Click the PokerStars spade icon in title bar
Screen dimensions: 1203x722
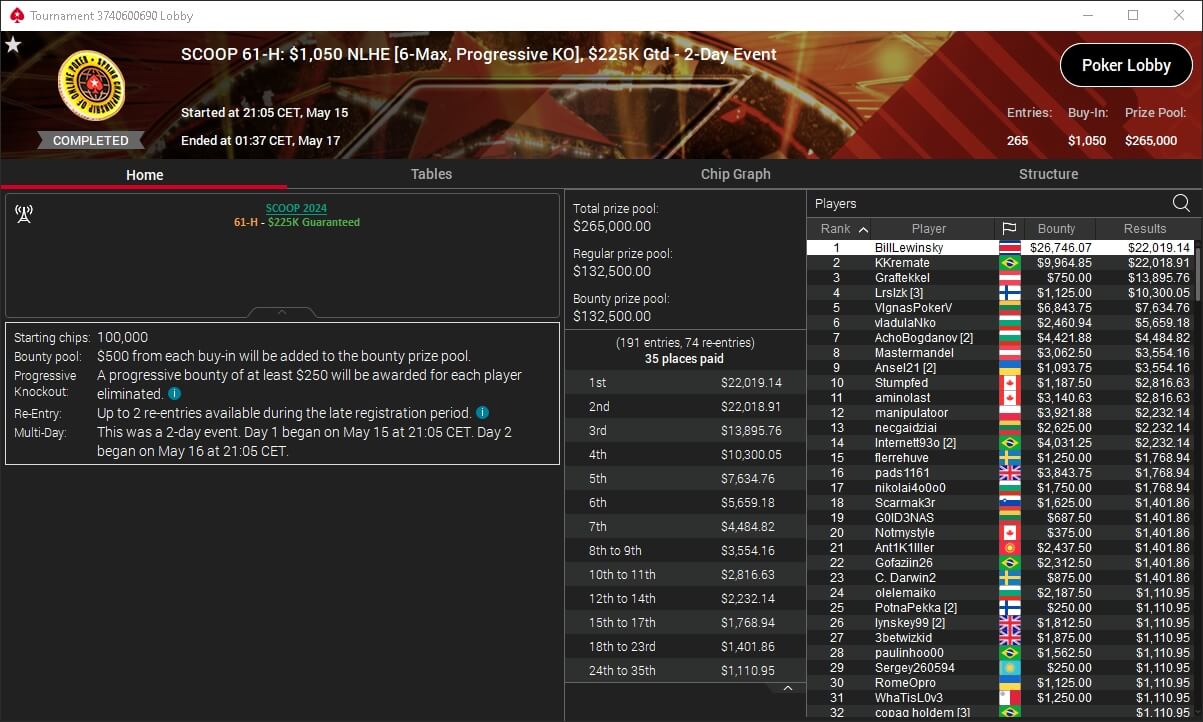tap(14, 15)
